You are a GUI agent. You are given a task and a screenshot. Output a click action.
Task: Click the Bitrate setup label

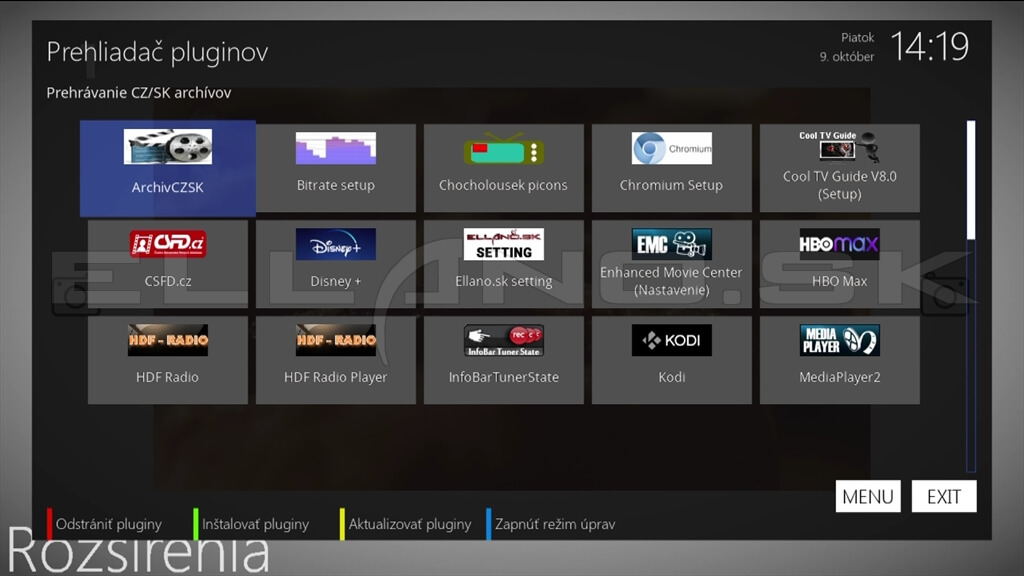(336, 185)
